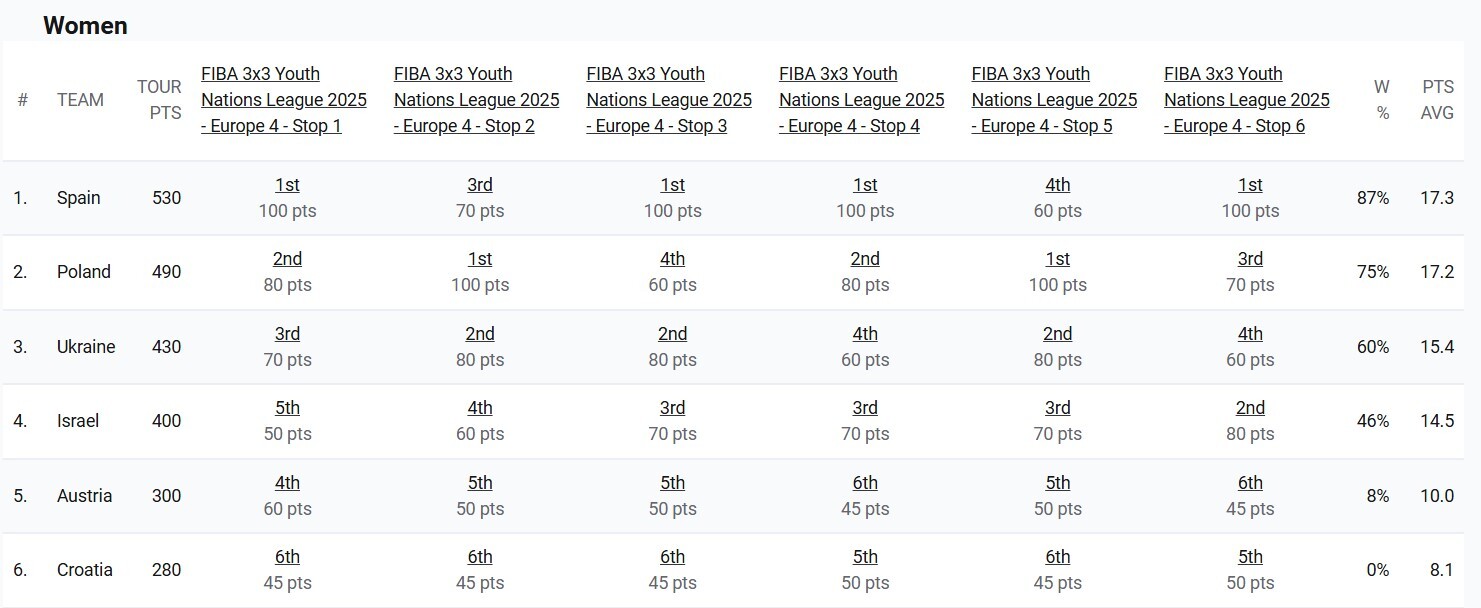Image resolution: width=1481 pixels, height=608 pixels.
Task: Click Poland's 4th place result in Stop 3
Action: [673, 259]
